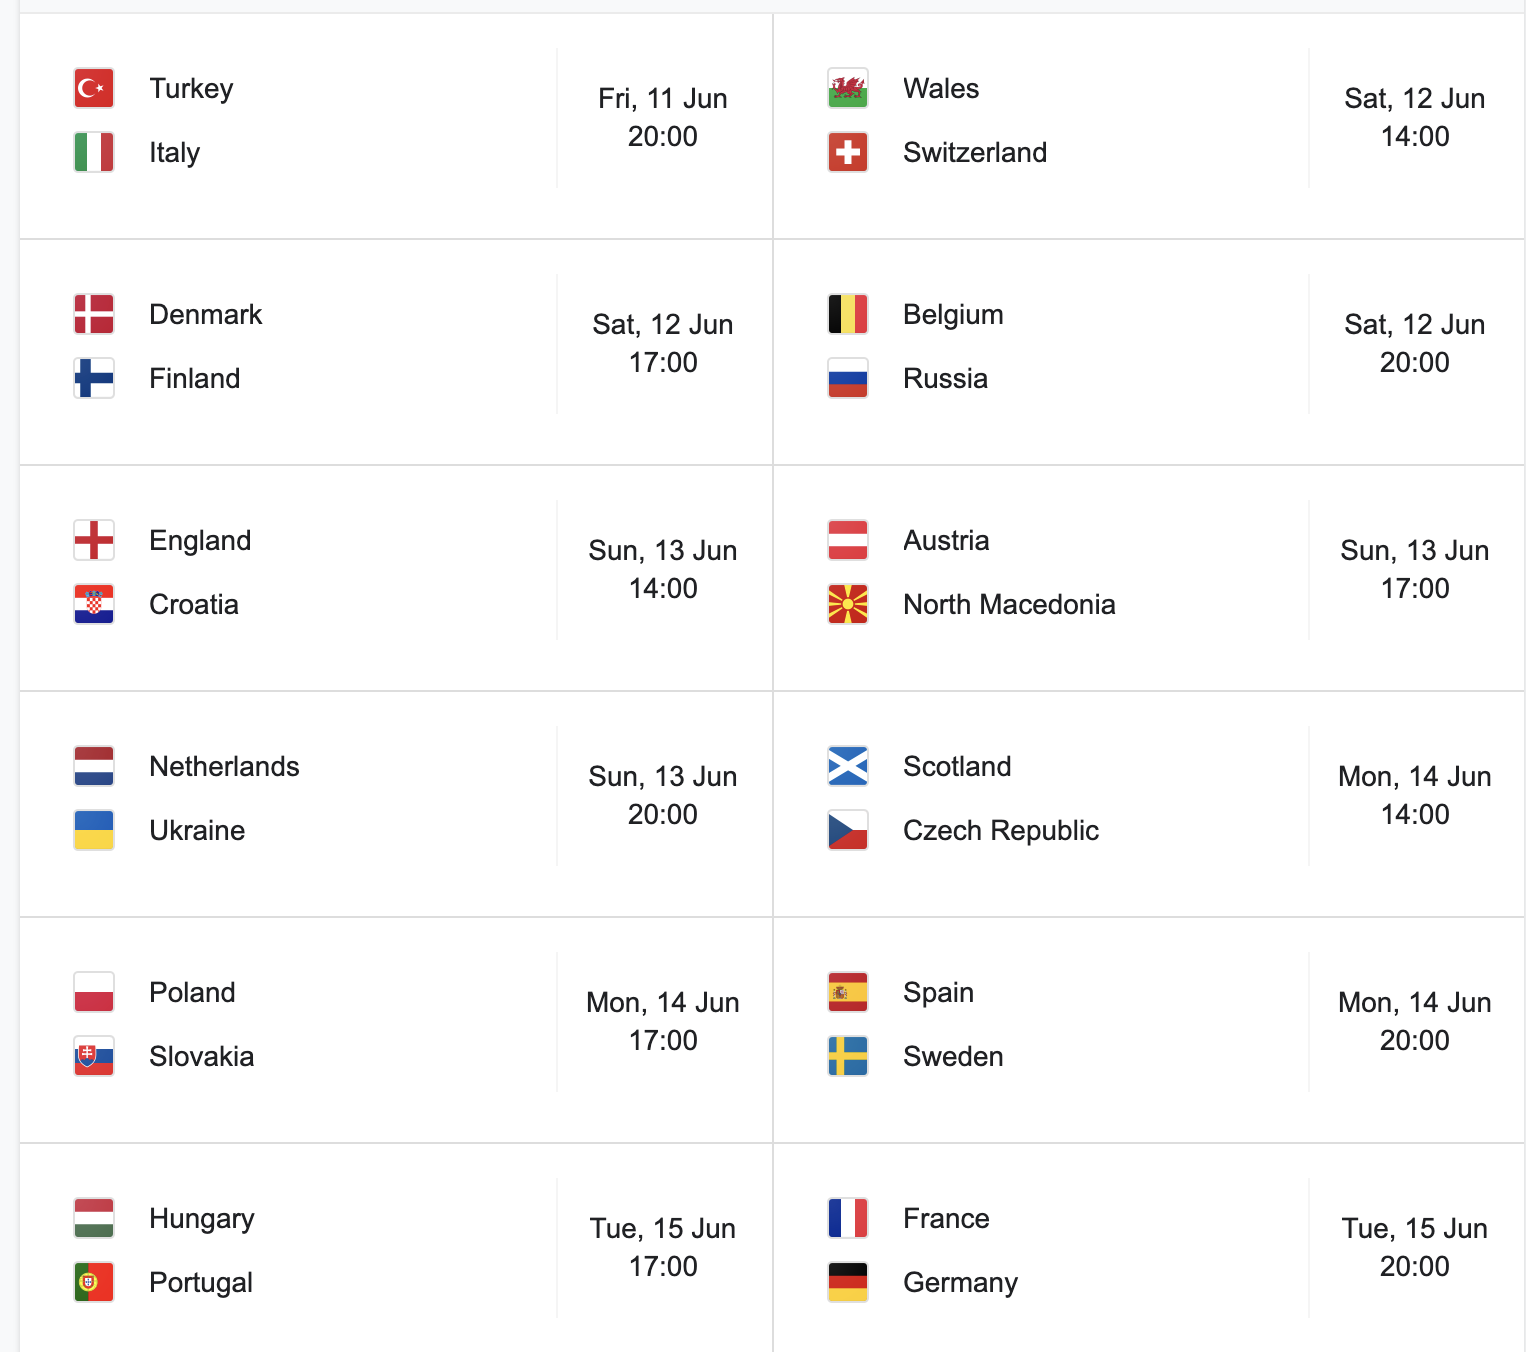The height and width of the screenshot is (1352, 1526).
Task: Select the Slovakia flag icon
Action: [x=94, y=1056]
